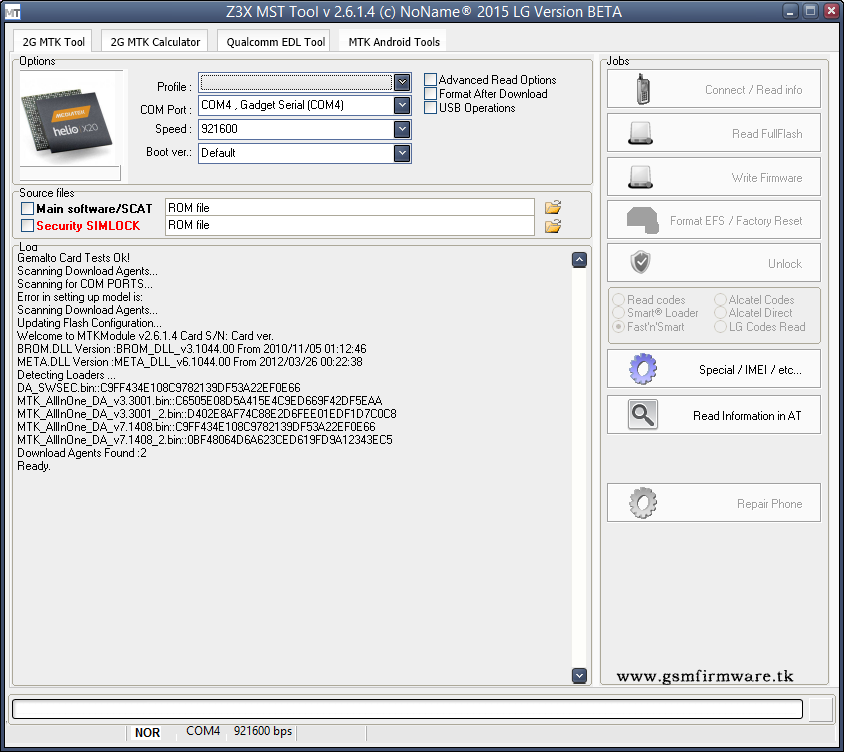Click the phone icon on Connect / Read info
This screenshot has width=844, height=752.
(642, 89)
